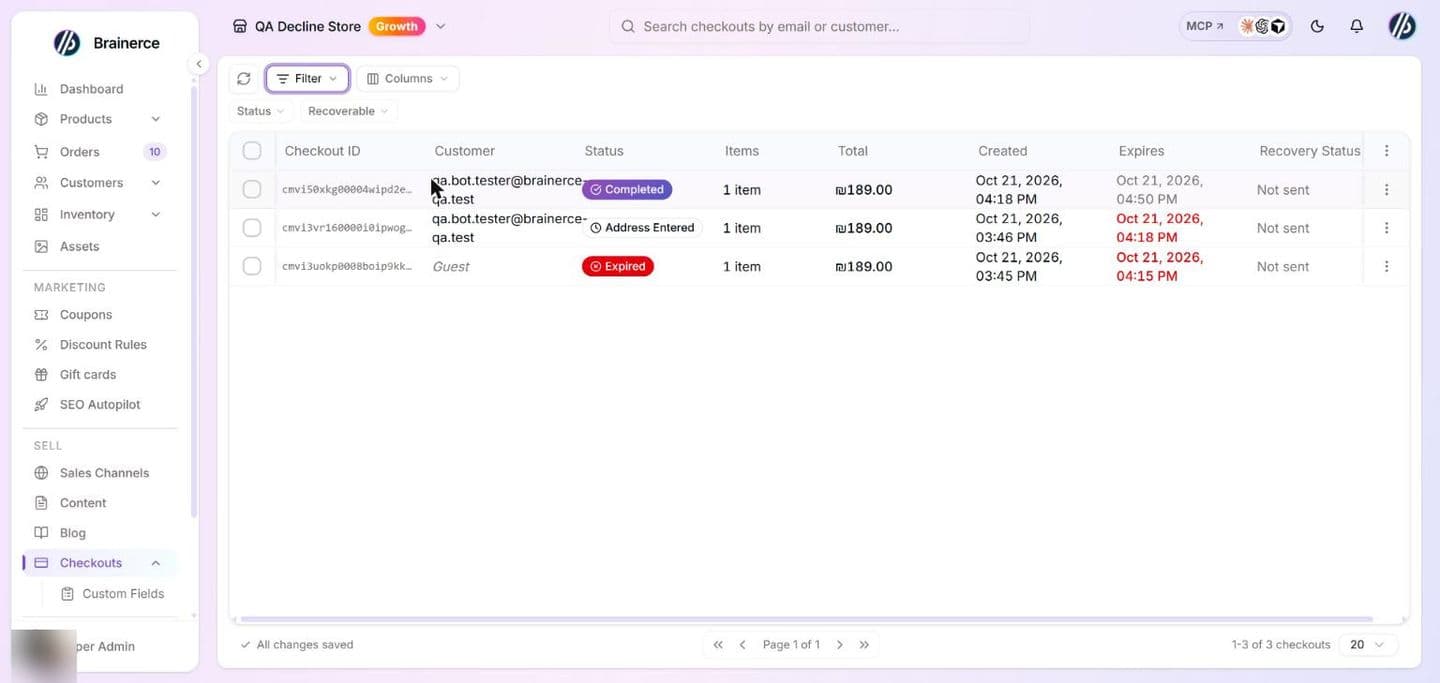The image size is (1440, 683).
Task: Click the SEO Autopilot rocket icon
Action: tap(41, 404)
